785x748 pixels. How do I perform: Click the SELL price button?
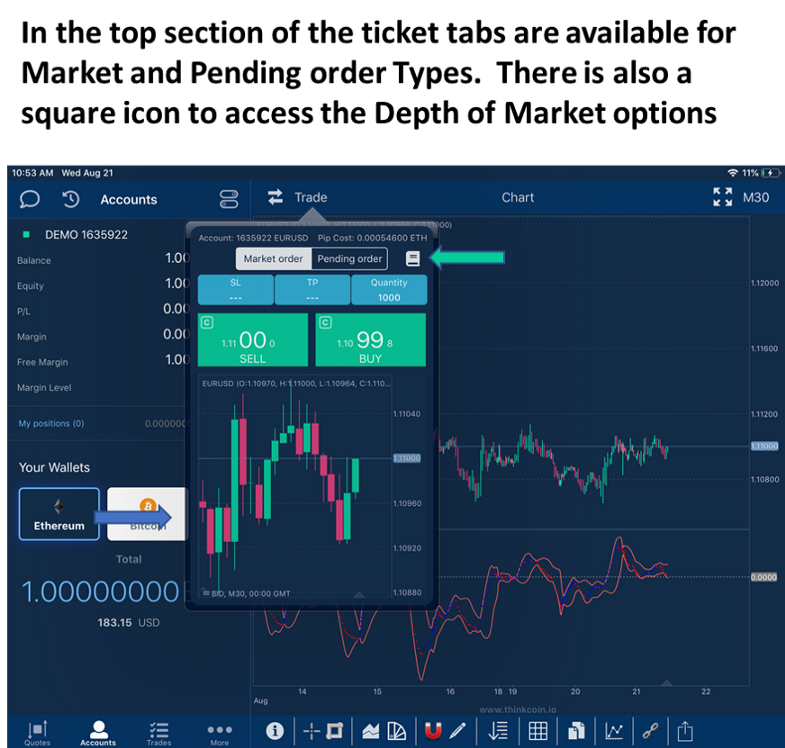tap(253, 340)
